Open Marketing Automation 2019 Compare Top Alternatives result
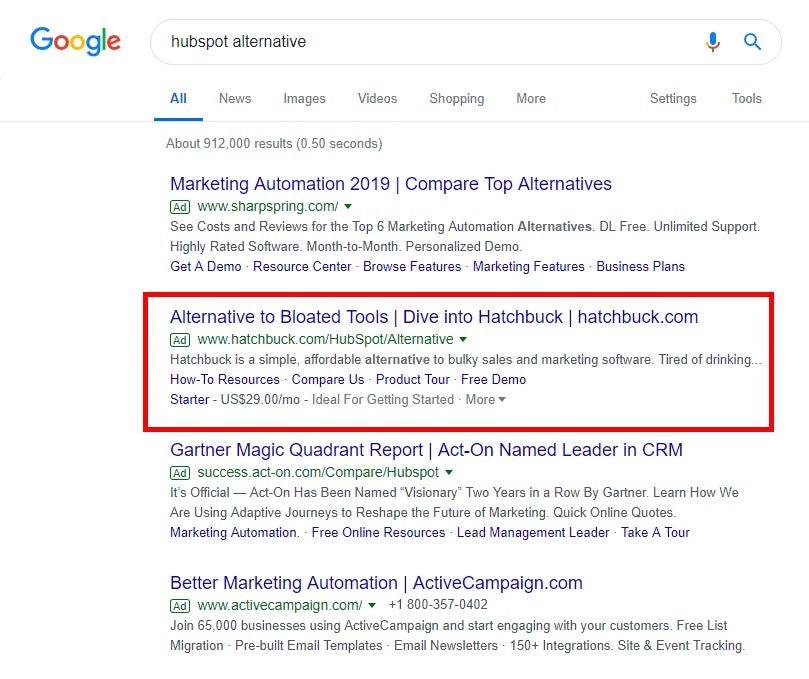The width and height of the screenshot is (809, 679). [391, 184]
